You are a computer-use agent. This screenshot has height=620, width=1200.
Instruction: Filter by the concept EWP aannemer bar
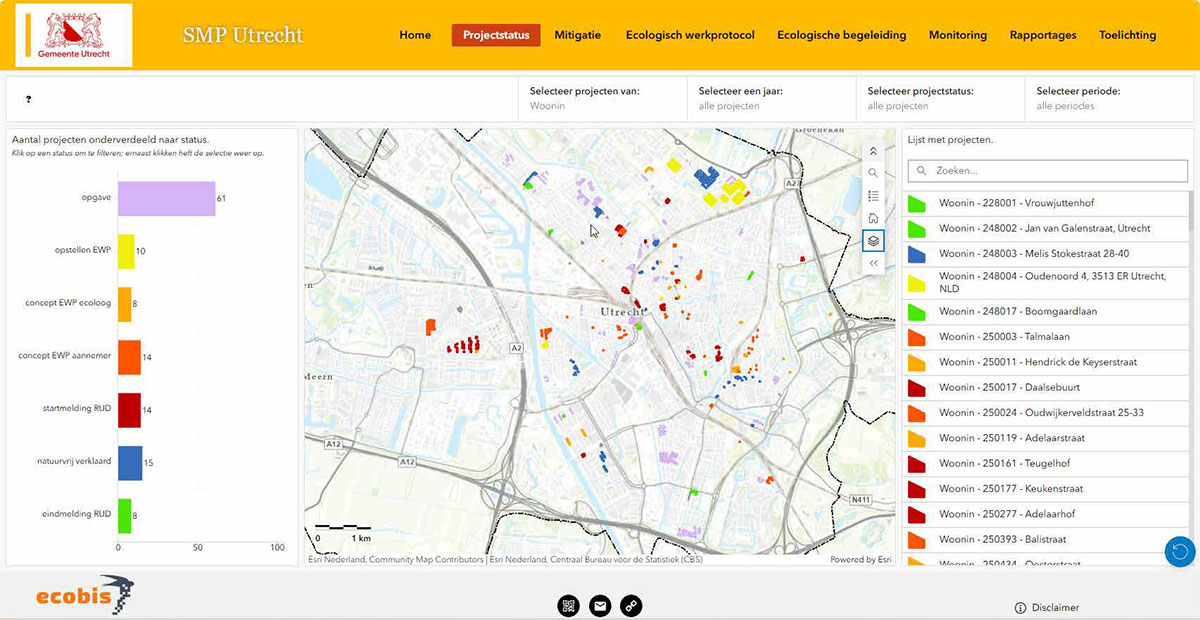pos(129,357)
